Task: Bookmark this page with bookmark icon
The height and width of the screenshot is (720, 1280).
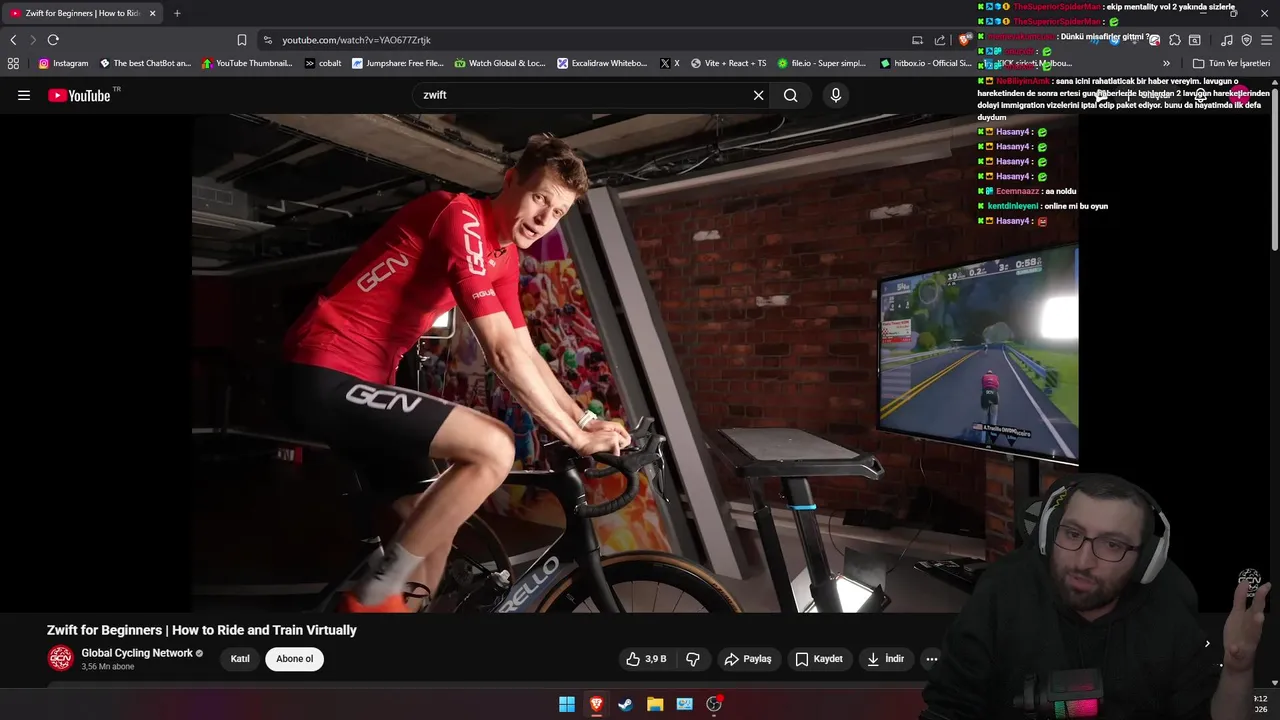Action: (242, 40)
